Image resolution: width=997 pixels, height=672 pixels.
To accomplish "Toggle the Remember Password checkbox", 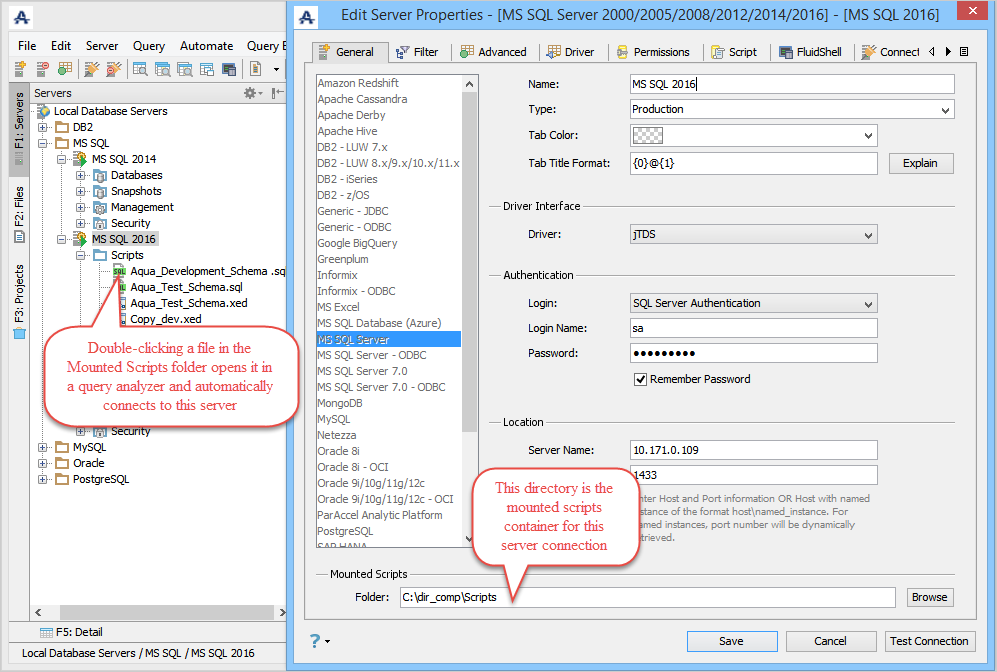I will pos(640,380).
